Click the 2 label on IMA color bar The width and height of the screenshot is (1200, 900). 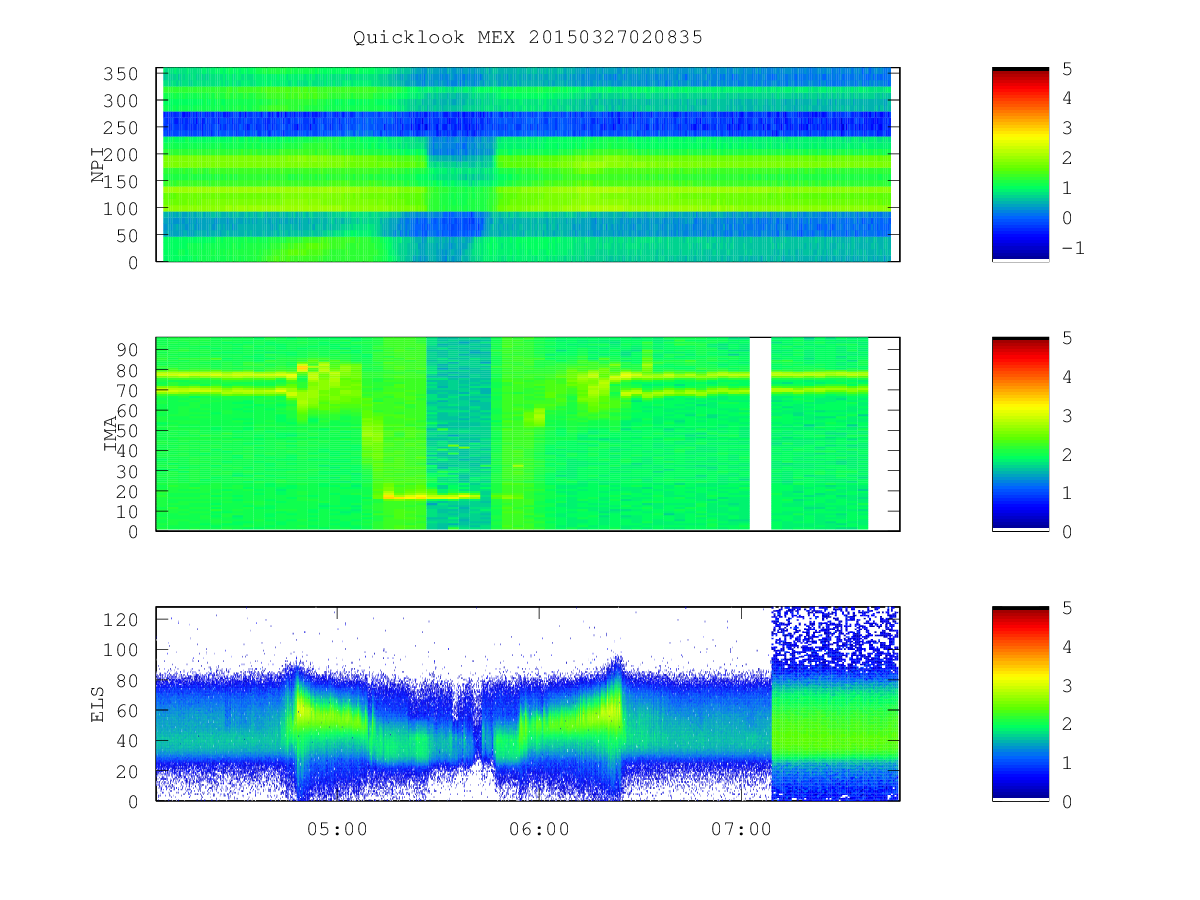pyautogui.click(x=1067, y=454)
